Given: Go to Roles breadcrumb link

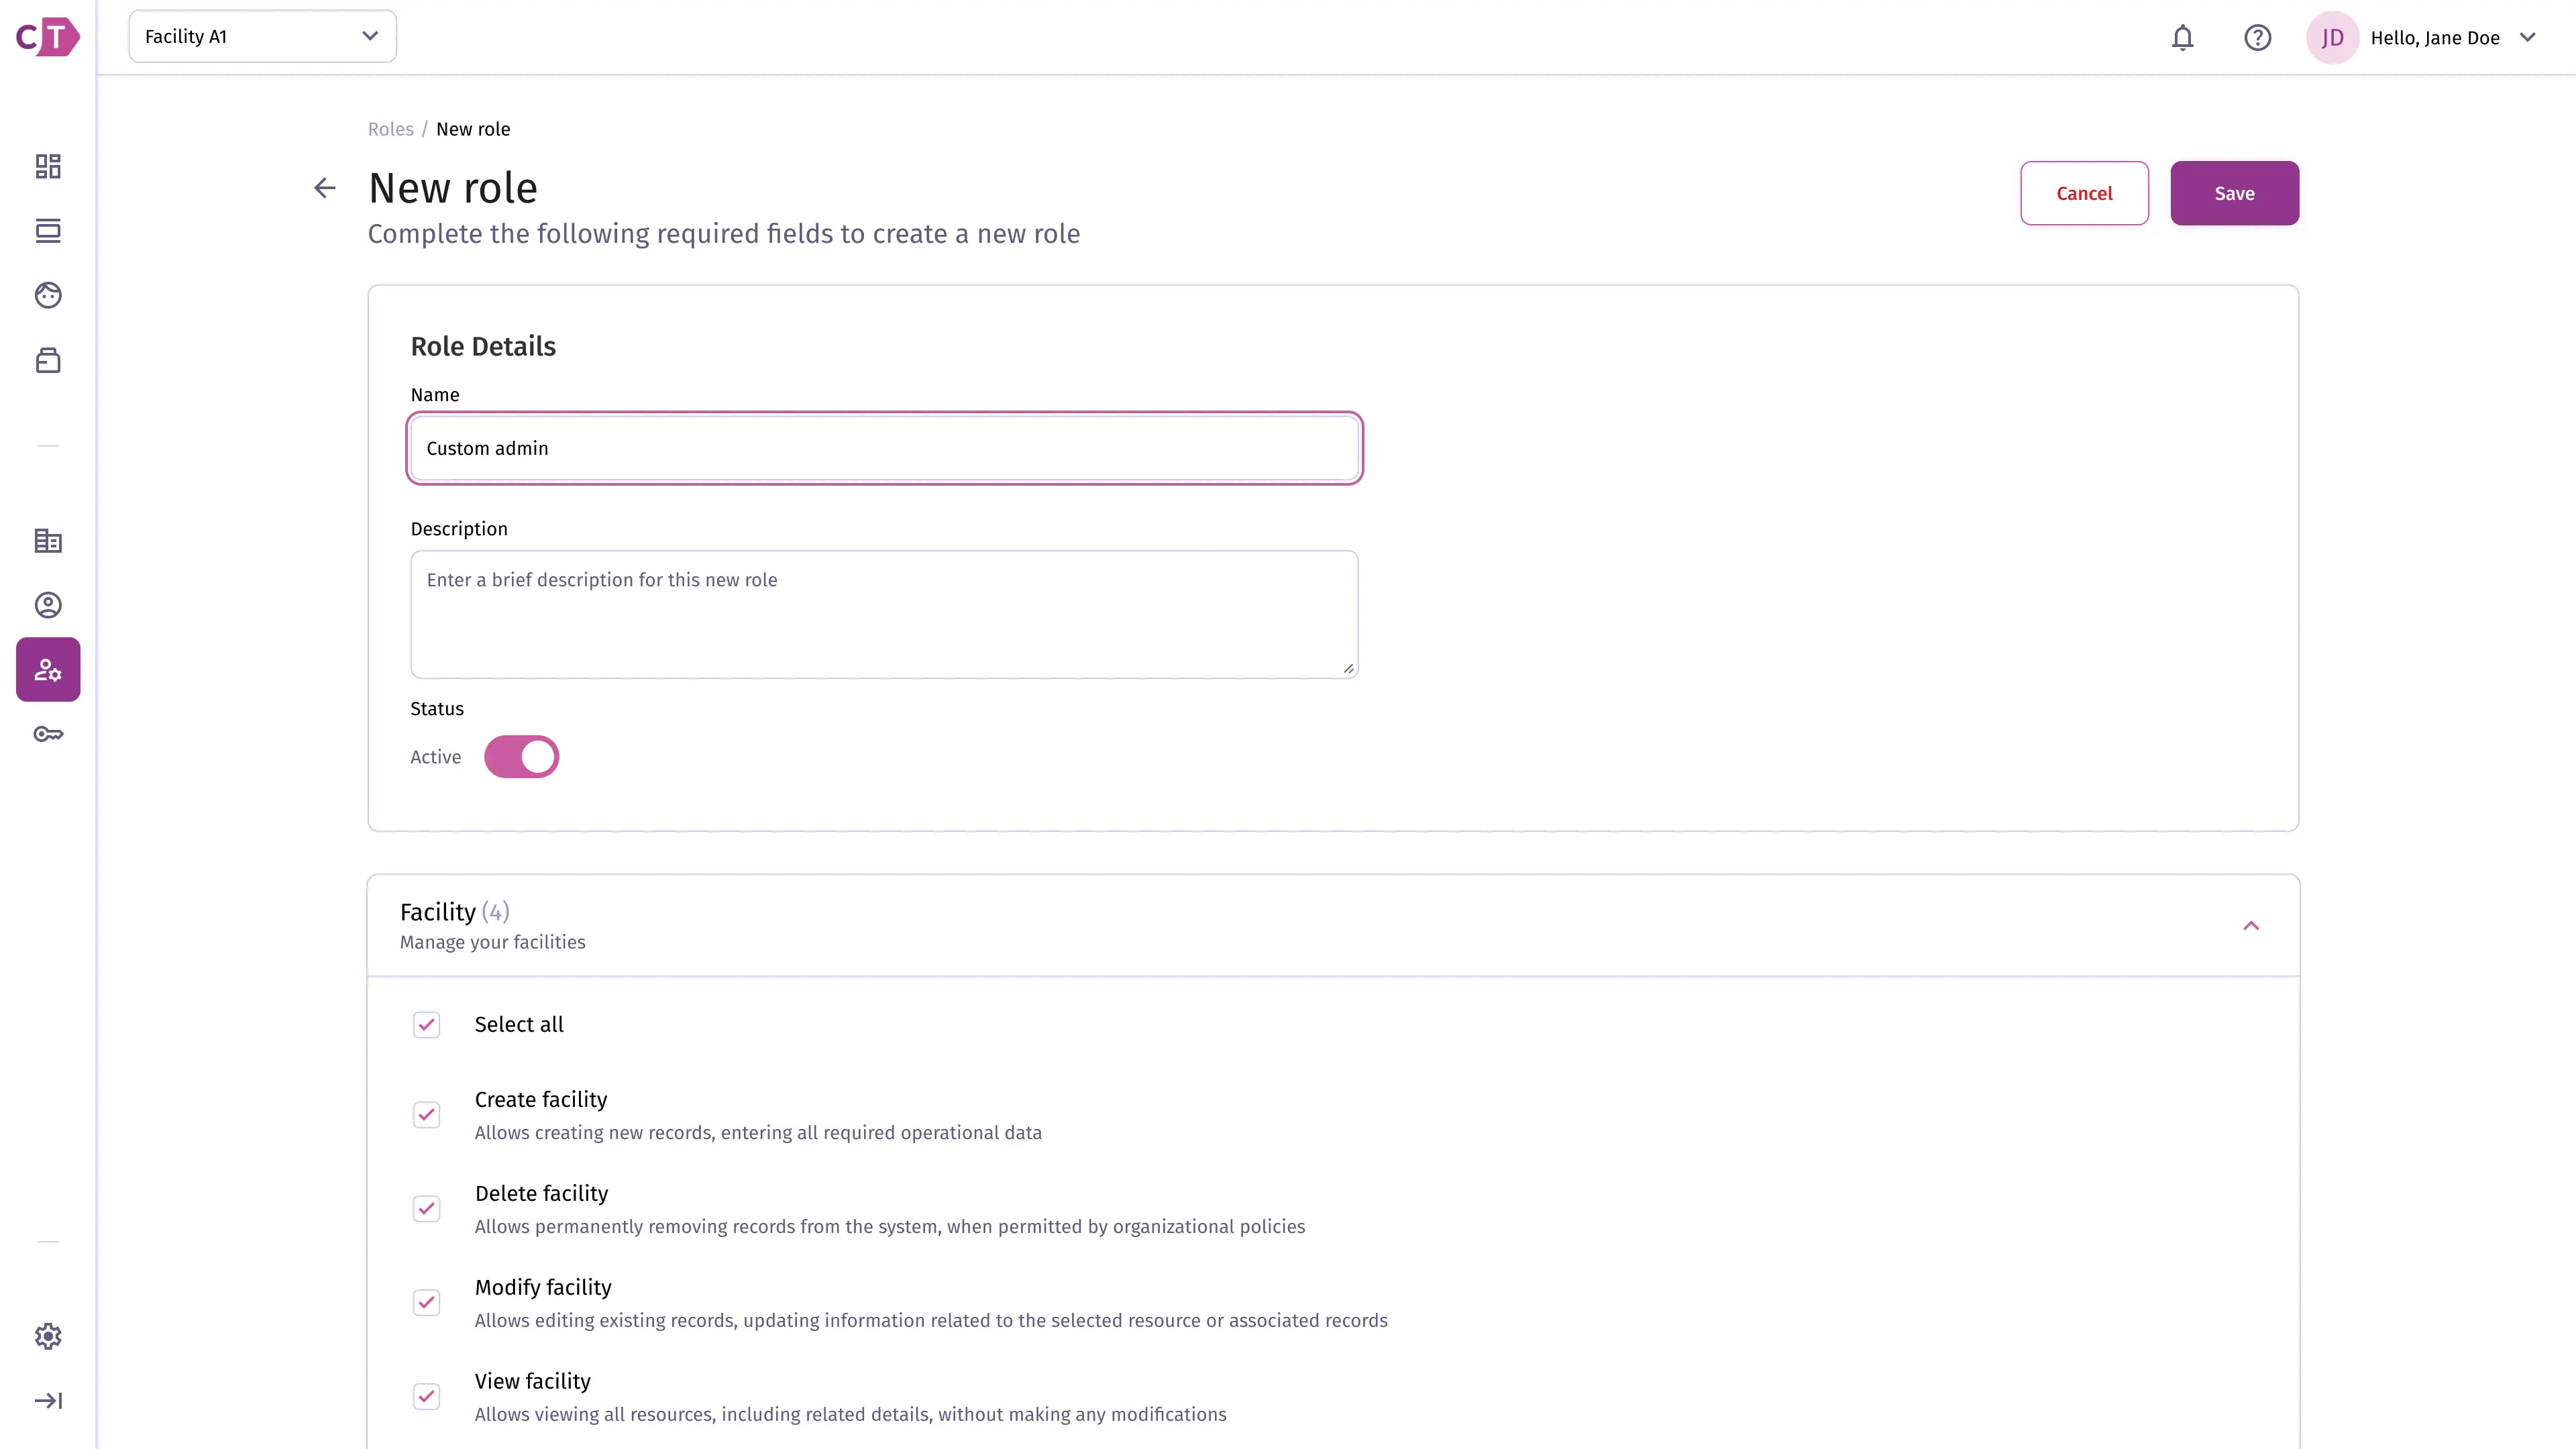Looking at the screenshot, I should coord(390,129).
